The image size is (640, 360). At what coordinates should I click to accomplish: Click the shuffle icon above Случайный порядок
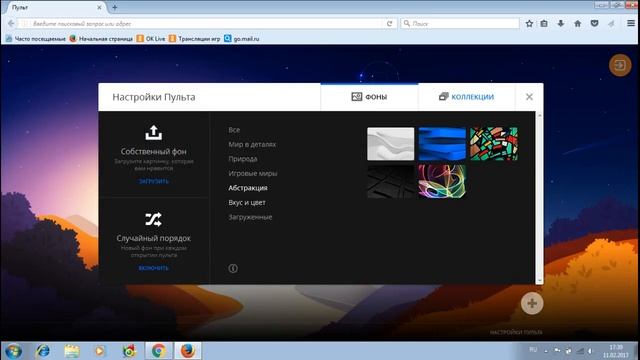(x=153, y=220)
